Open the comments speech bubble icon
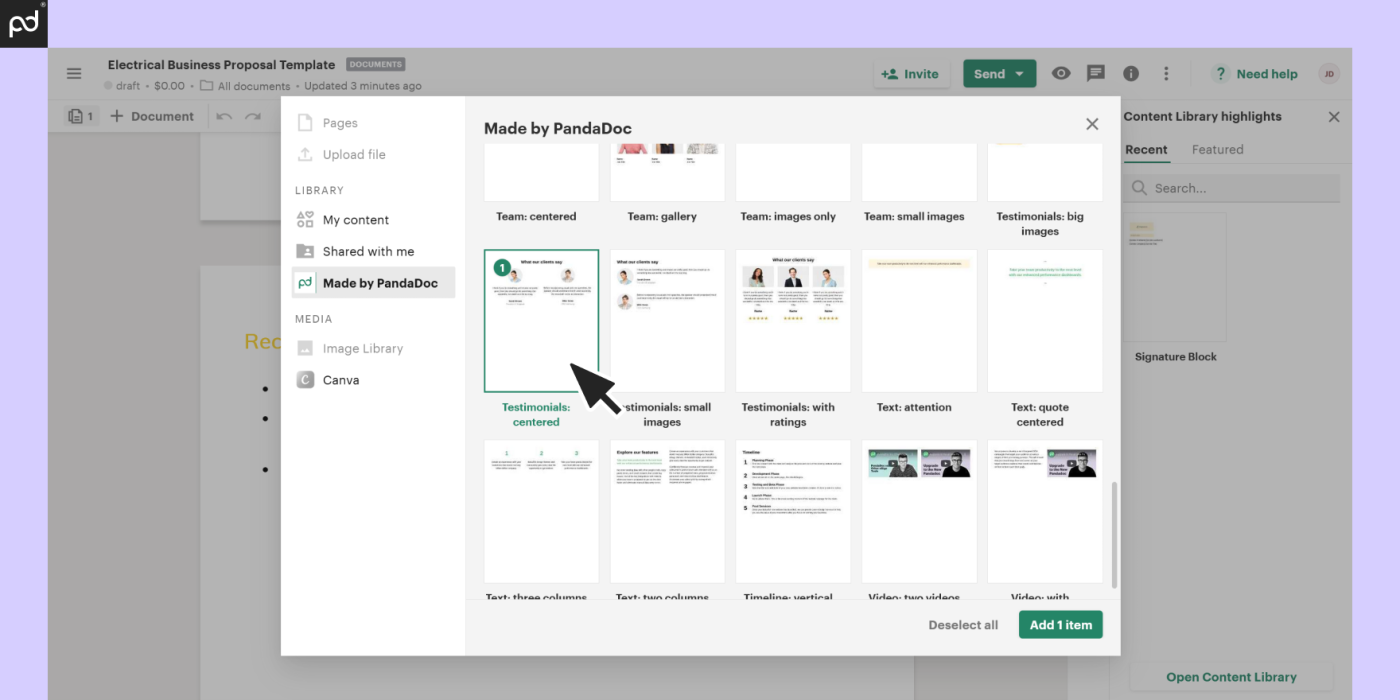1400x700 pixels. (1095, 73)
